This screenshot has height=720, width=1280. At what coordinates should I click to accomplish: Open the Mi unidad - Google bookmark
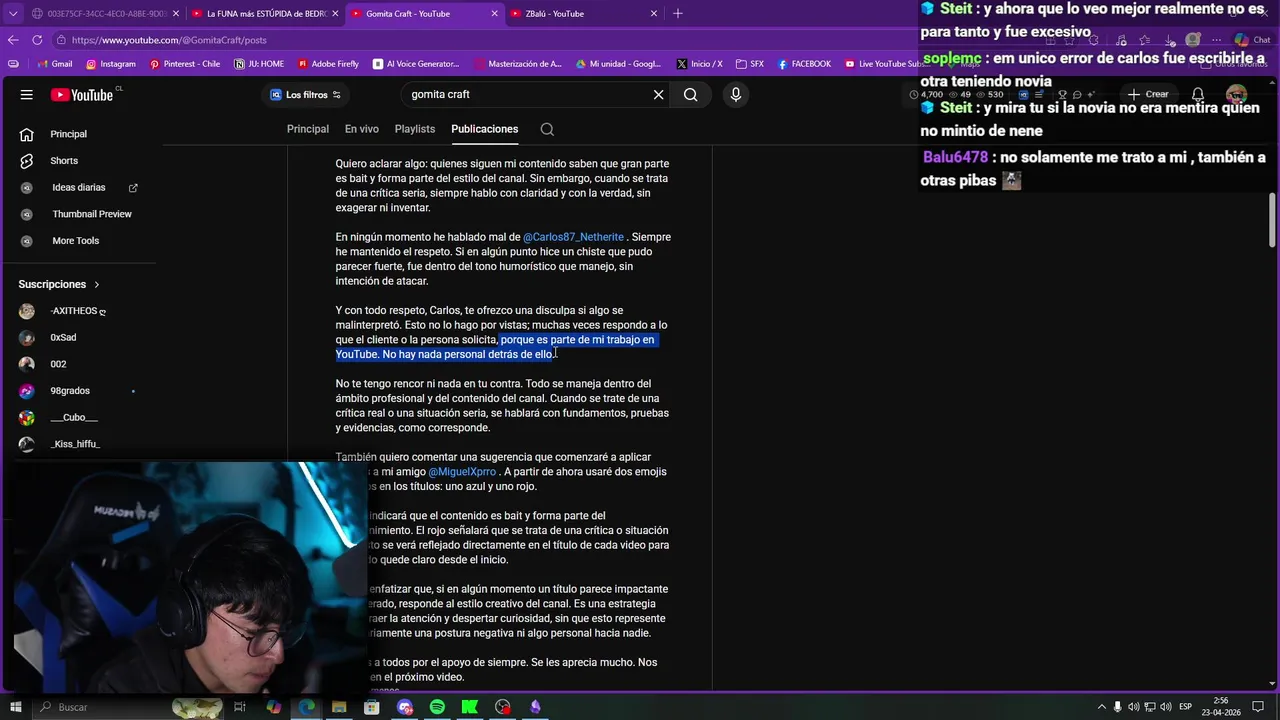click(618, 64)
